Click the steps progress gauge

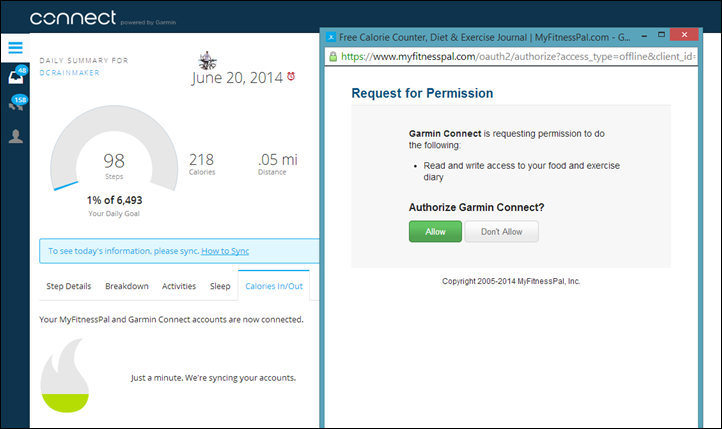coord(114,150)
